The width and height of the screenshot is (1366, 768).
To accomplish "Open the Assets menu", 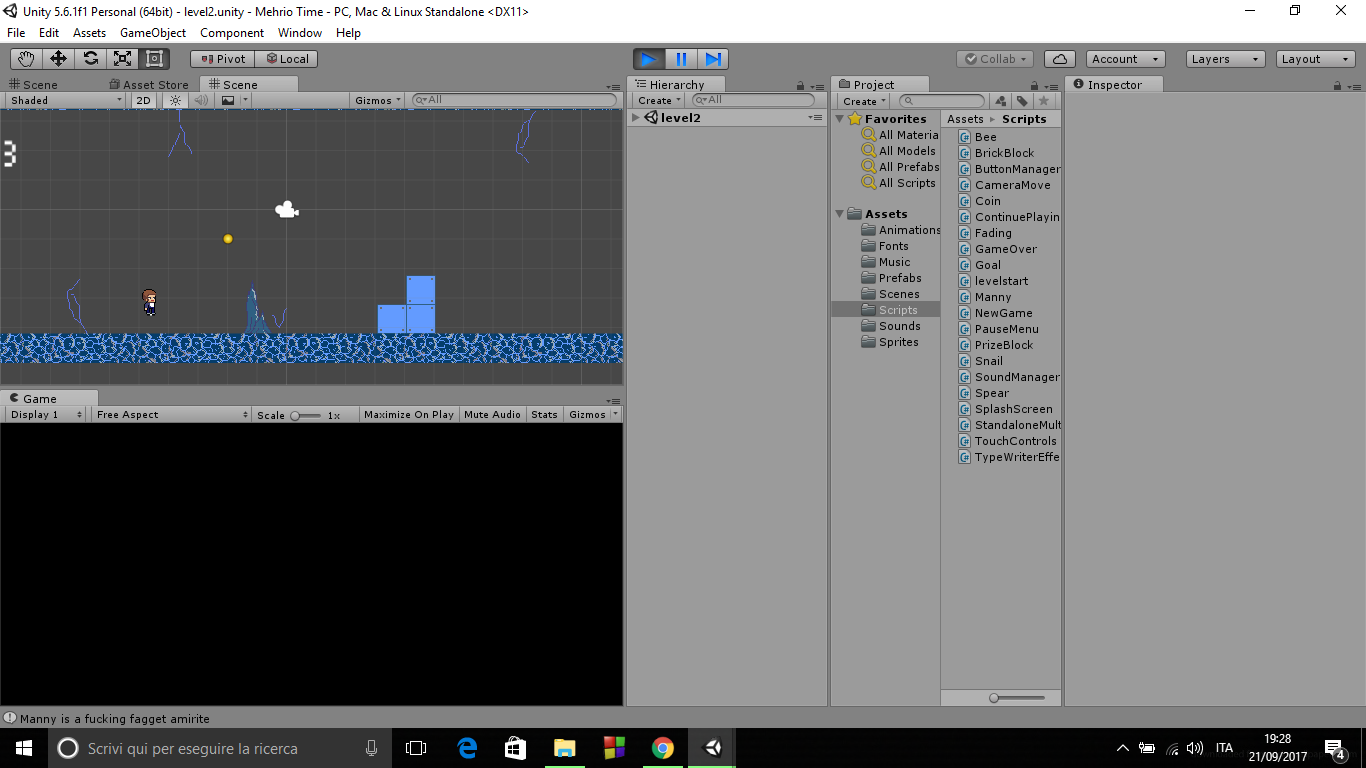I will click(x=89, y=33).
